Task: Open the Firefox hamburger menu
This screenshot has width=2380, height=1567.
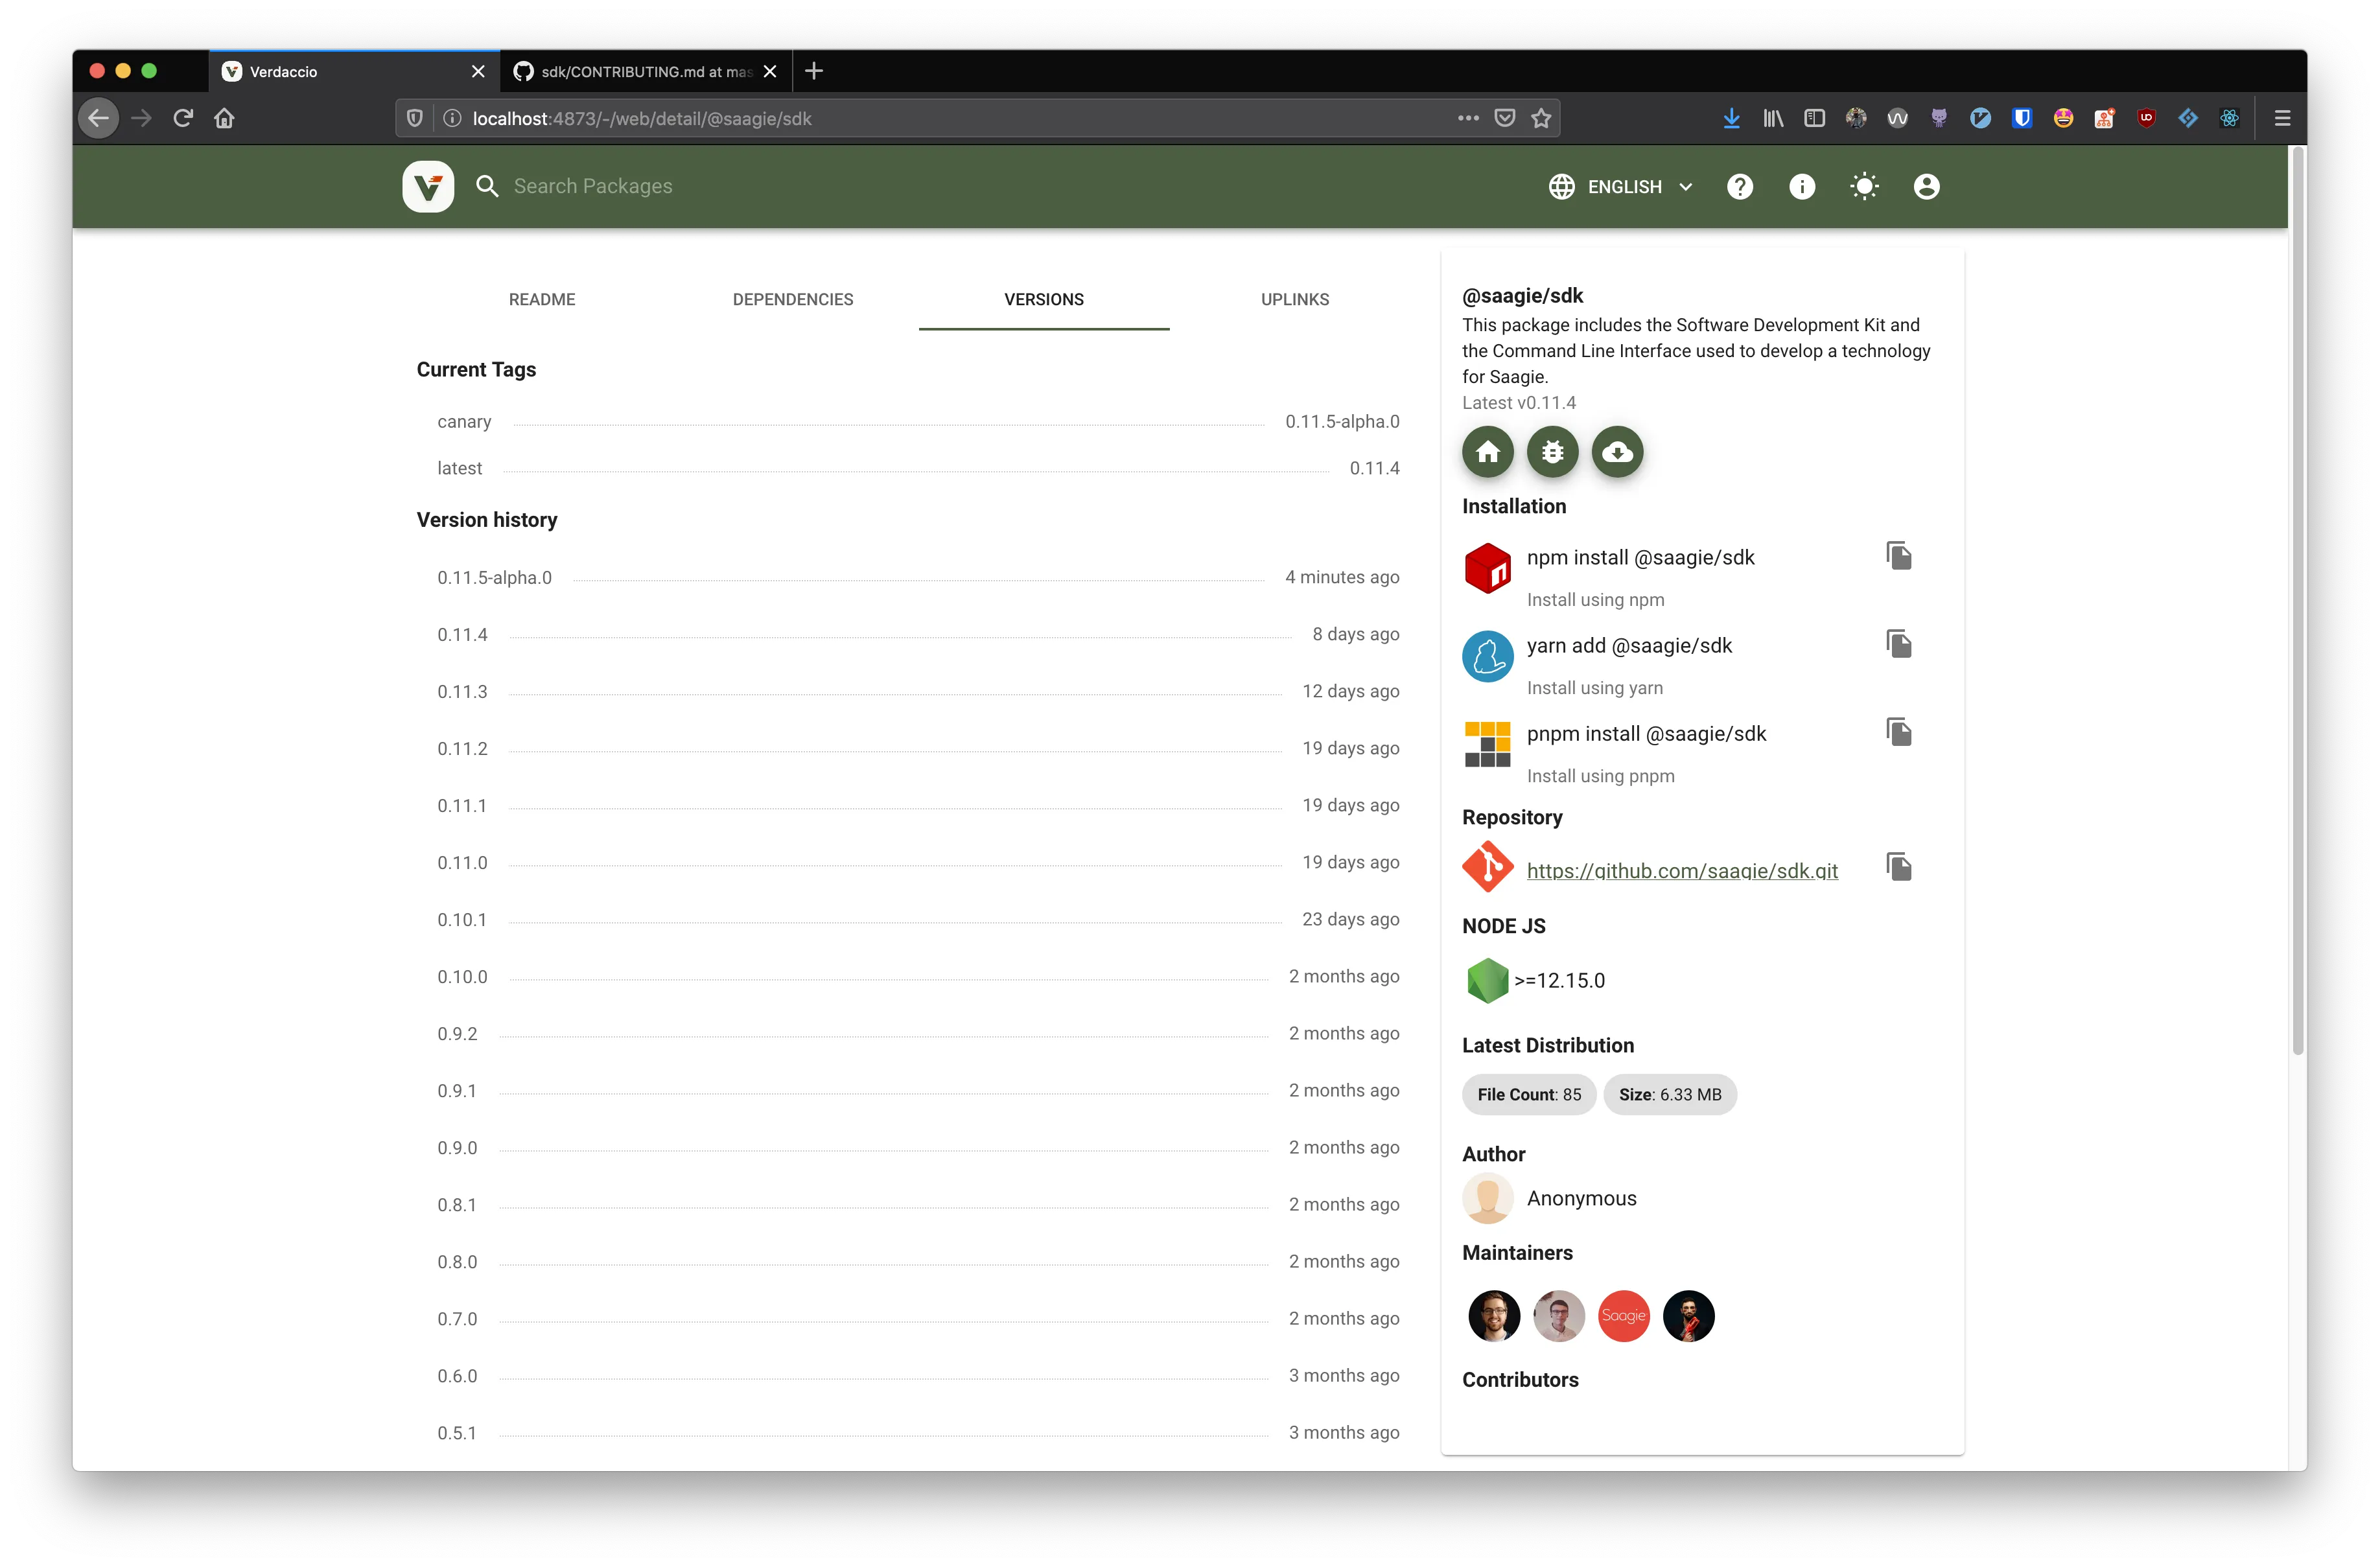Action: point(2282,118)
